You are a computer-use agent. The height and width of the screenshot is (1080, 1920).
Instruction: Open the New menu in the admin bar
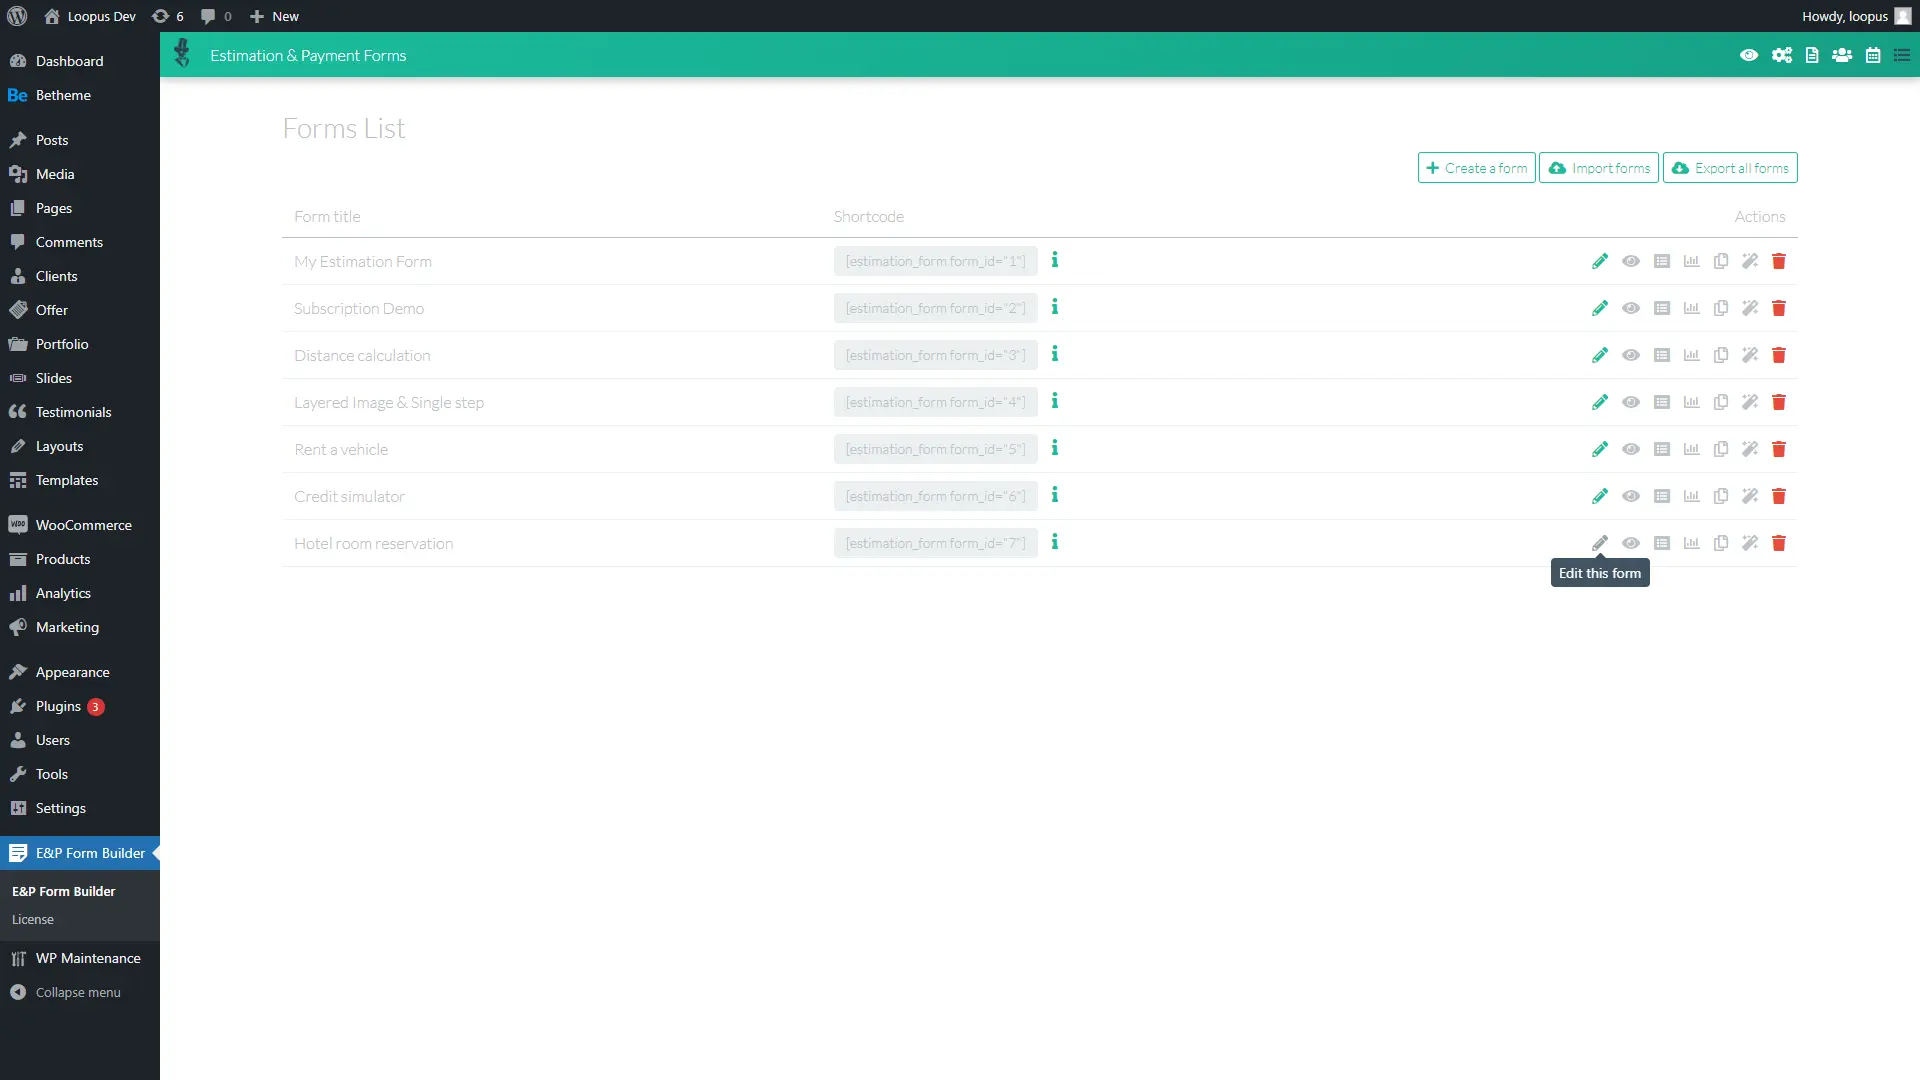click(x=274, y=16)
